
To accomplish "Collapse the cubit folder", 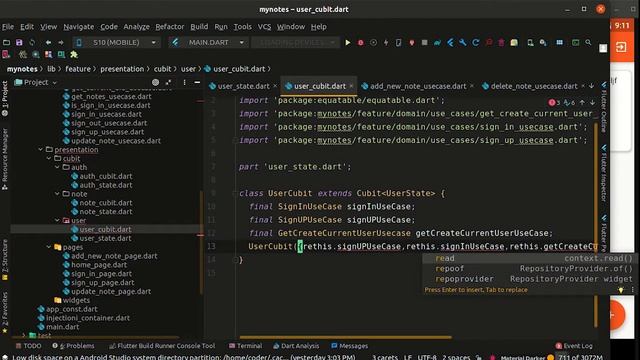I will pos(49,158).
